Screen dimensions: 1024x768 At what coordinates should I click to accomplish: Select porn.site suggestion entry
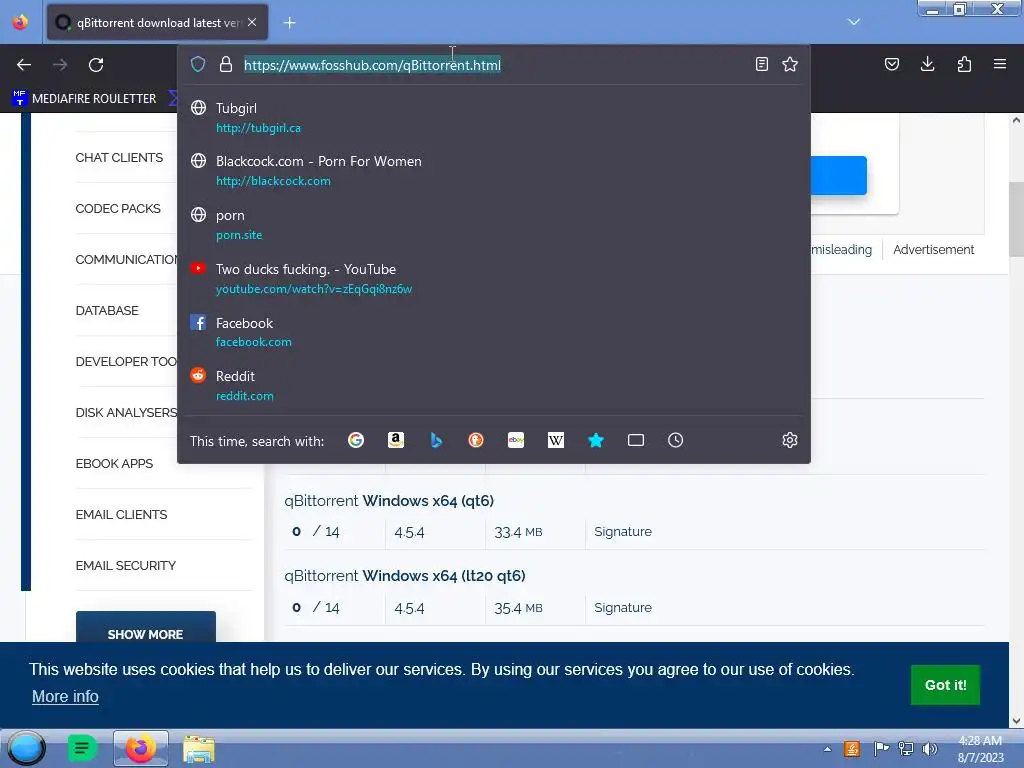(x=494, y=225)
